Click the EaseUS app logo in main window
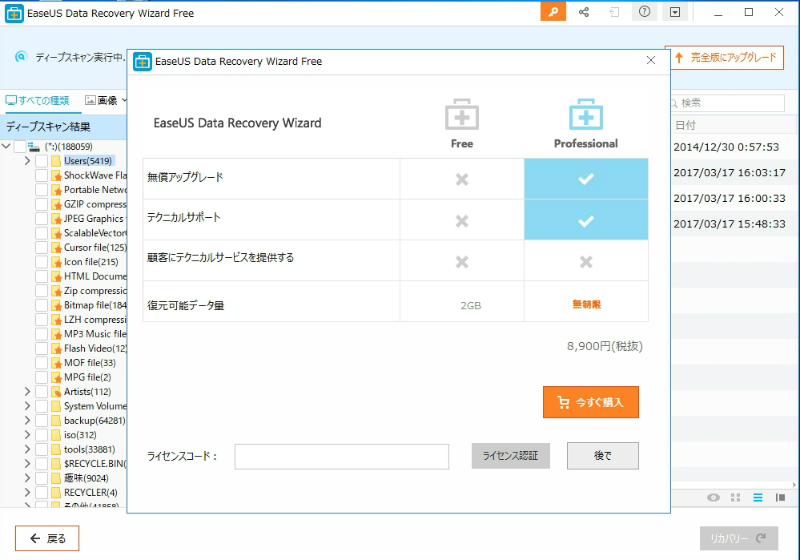 pos(14,13)
